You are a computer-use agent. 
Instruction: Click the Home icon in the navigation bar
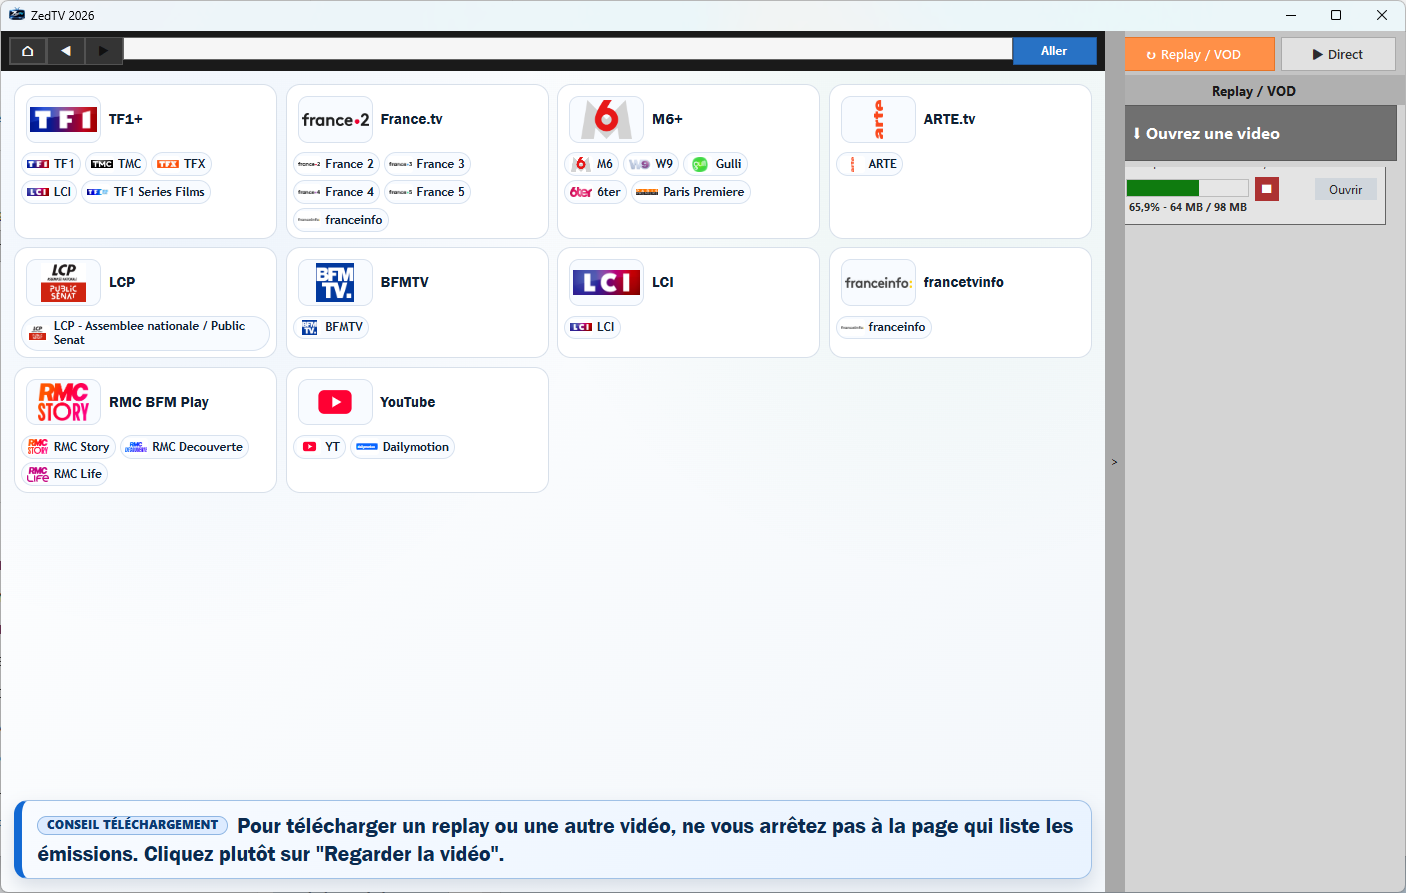(28, 51)
